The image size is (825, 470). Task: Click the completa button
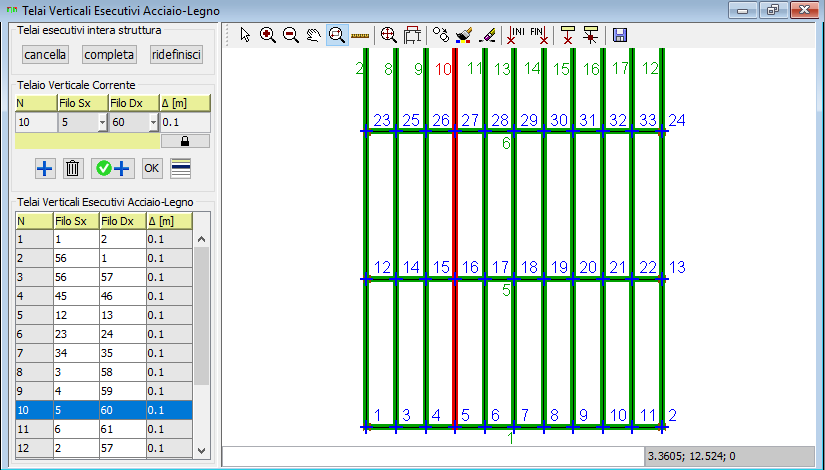pos(109,55)
